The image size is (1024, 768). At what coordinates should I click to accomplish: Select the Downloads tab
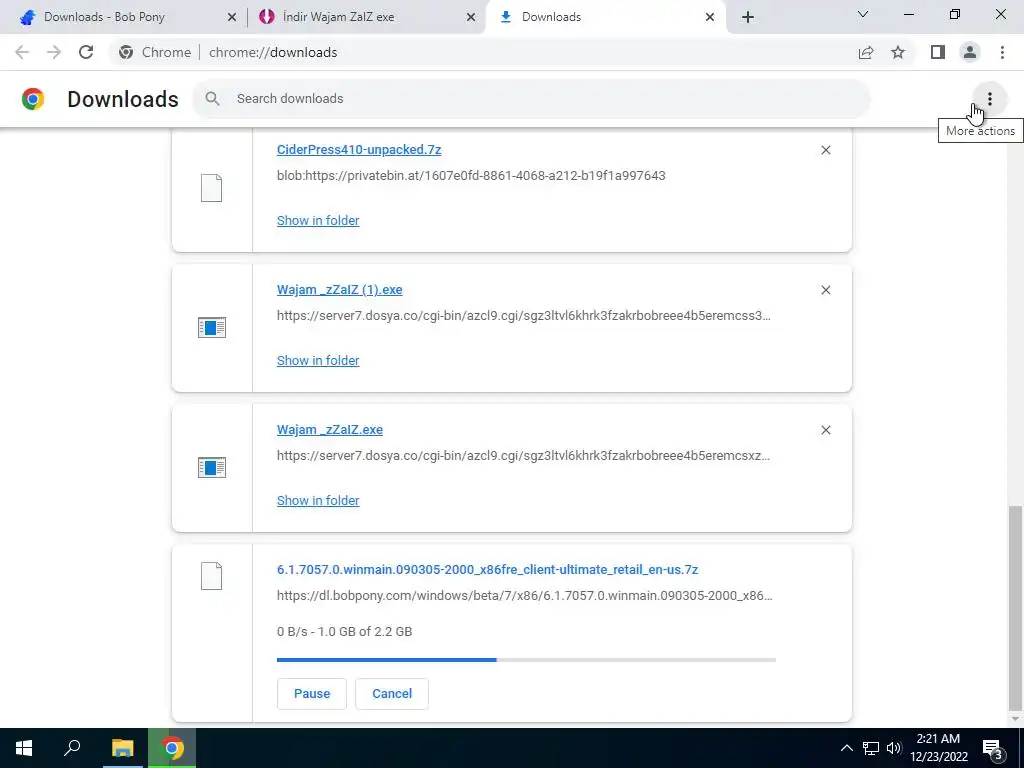(606, 17)
